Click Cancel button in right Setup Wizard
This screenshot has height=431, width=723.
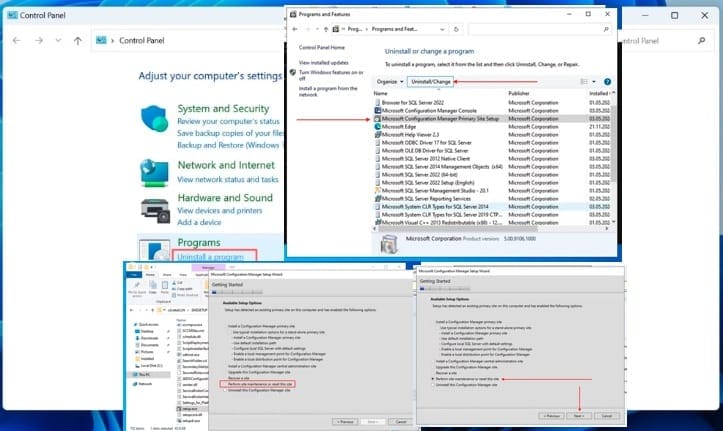point(607,416)
